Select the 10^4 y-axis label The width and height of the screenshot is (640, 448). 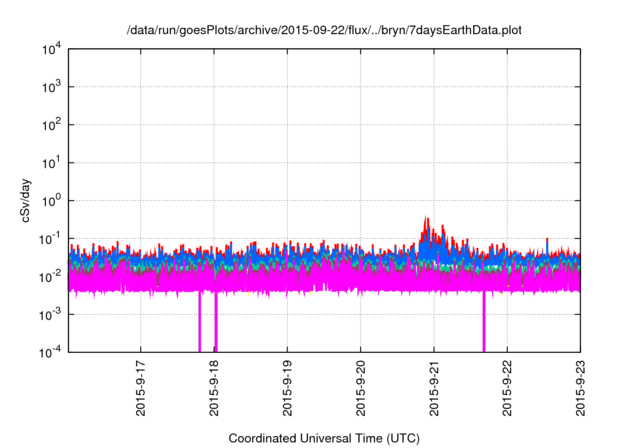pyautogui.click(x=51, y=50)
